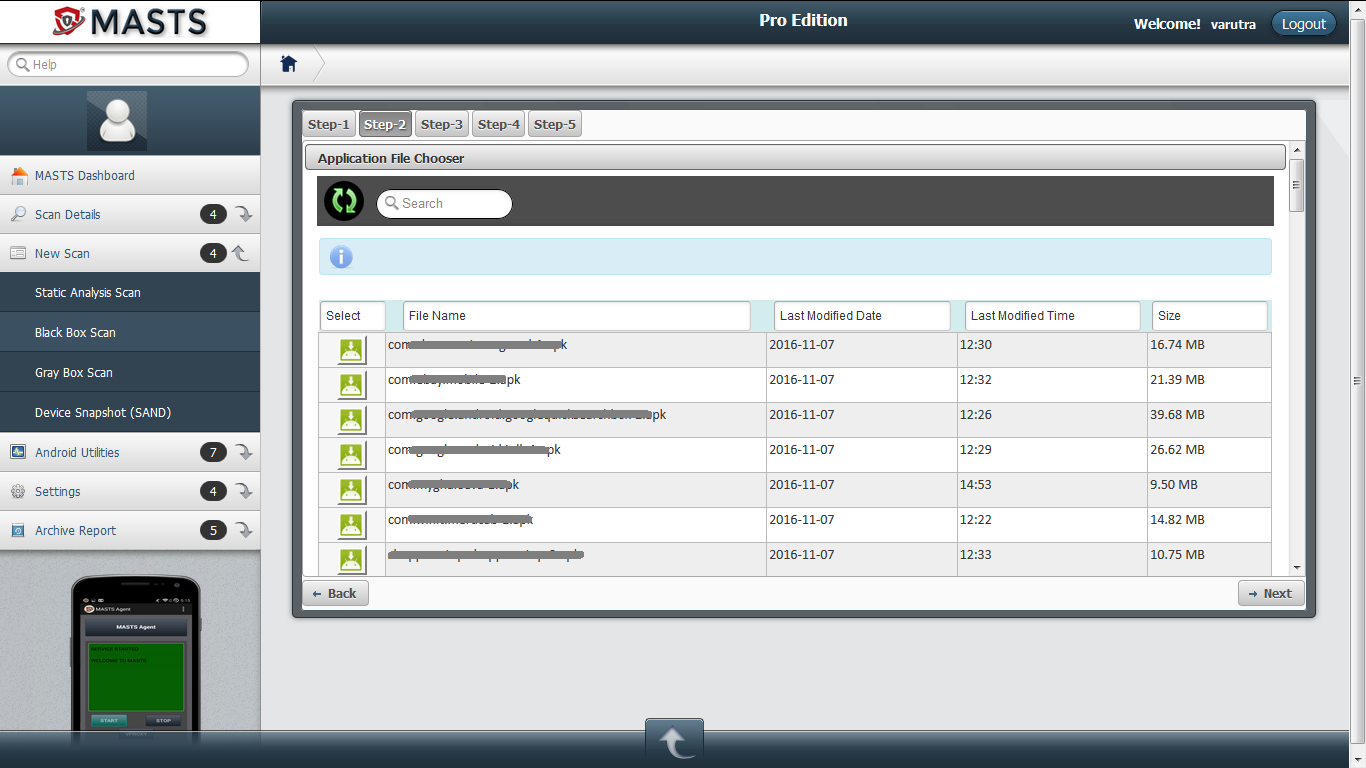The height and width of the screenshot is (768, 1366).
Task: Collapse the New Scan section
Action: pos(241,254)
